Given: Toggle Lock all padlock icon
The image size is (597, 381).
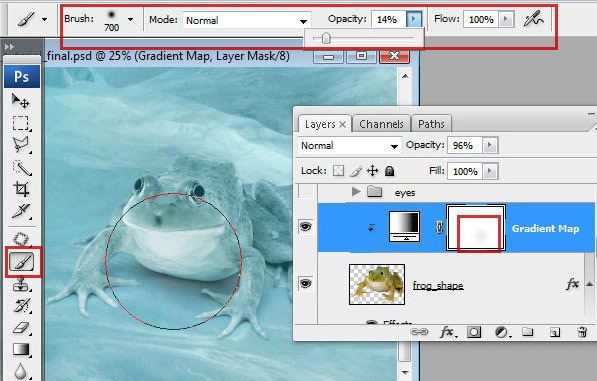Looking at the screenshot, I should [x=389, y=171].
